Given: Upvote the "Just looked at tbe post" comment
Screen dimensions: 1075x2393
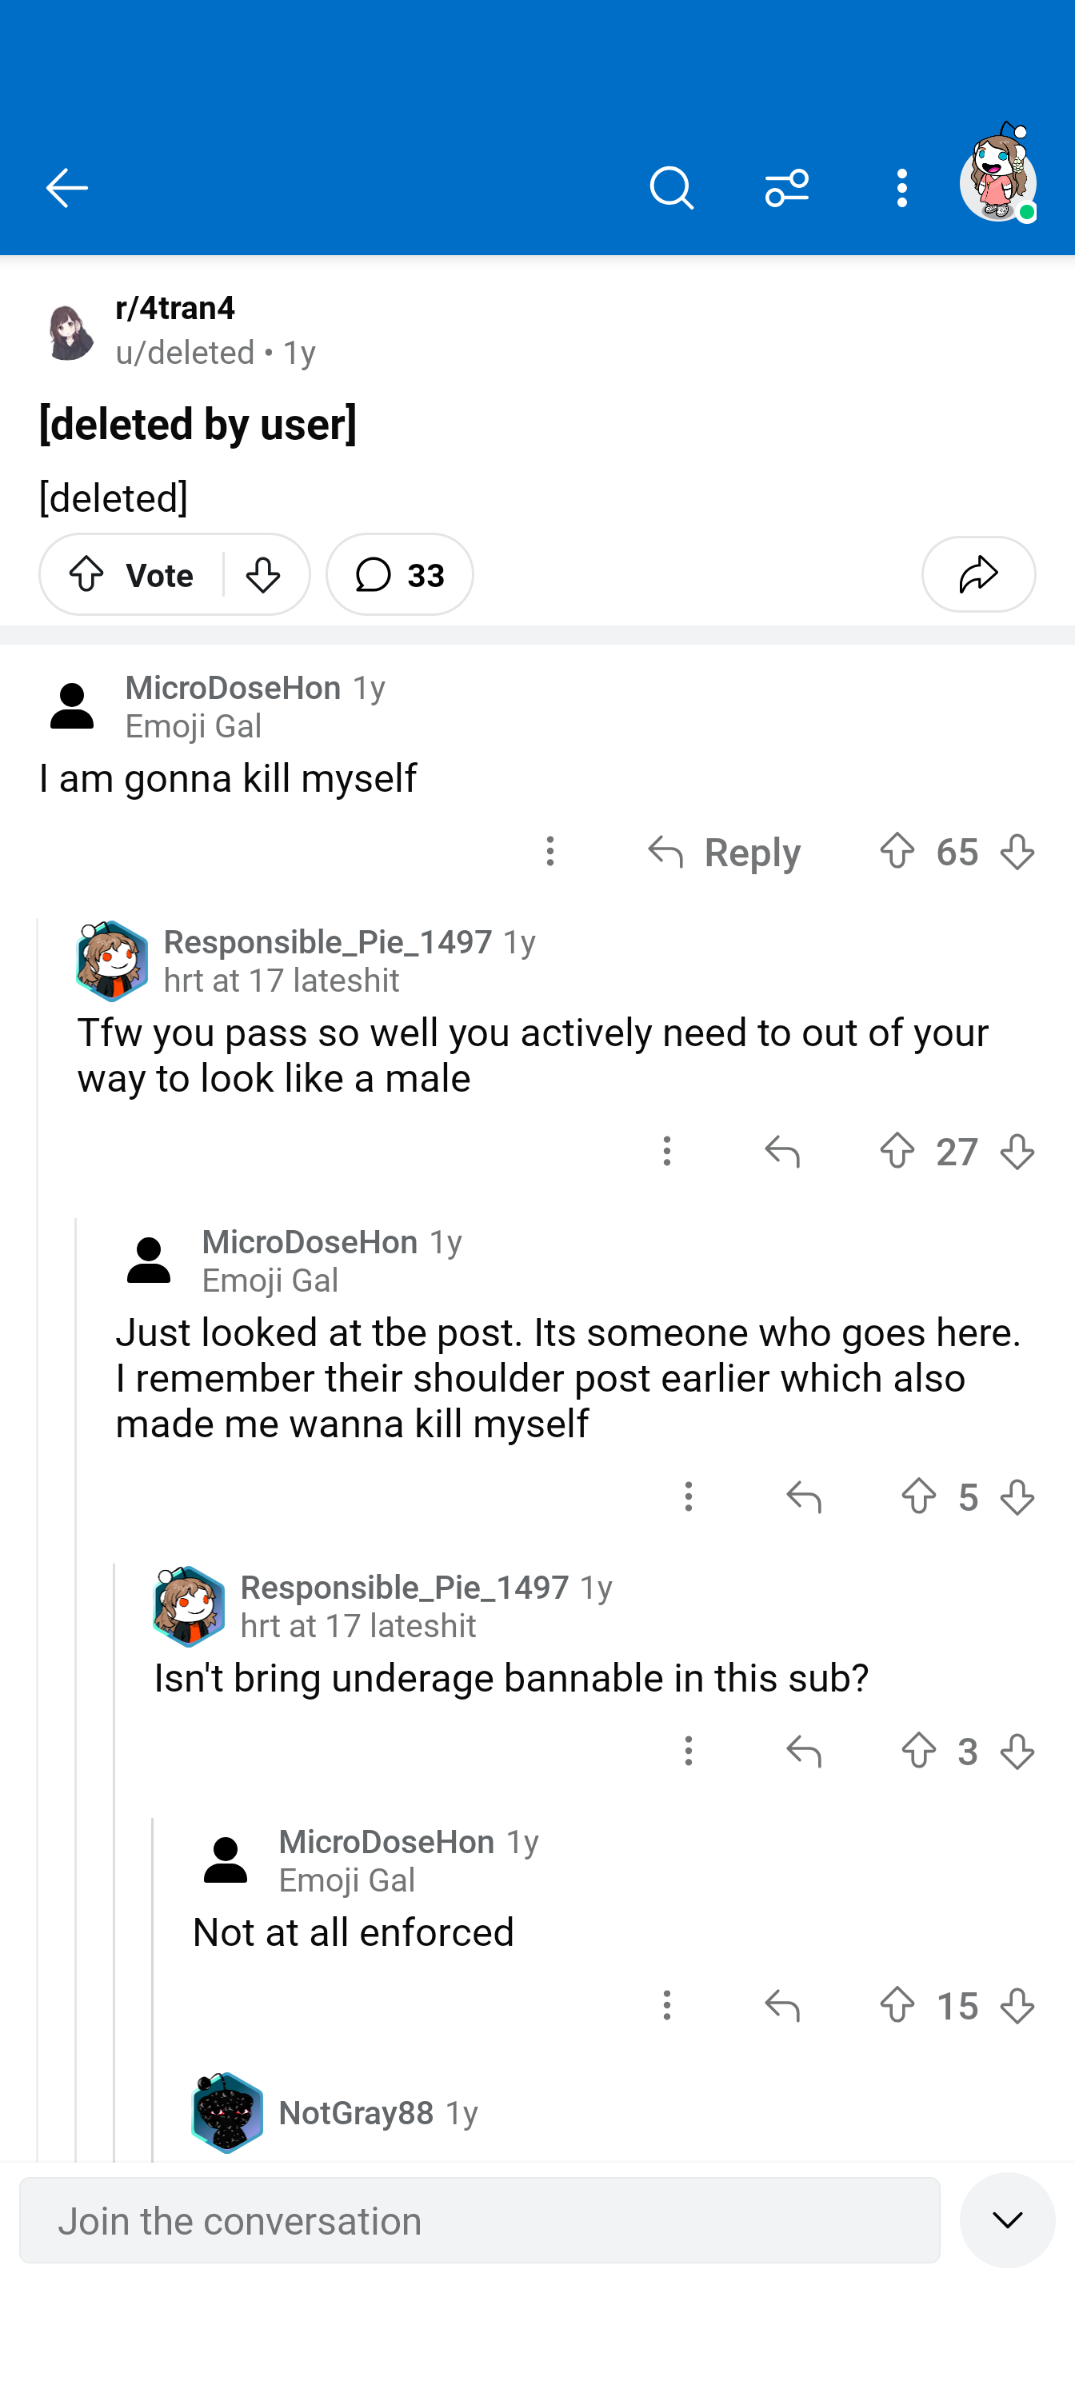Looking at the screenshot, I should 918,1497.
